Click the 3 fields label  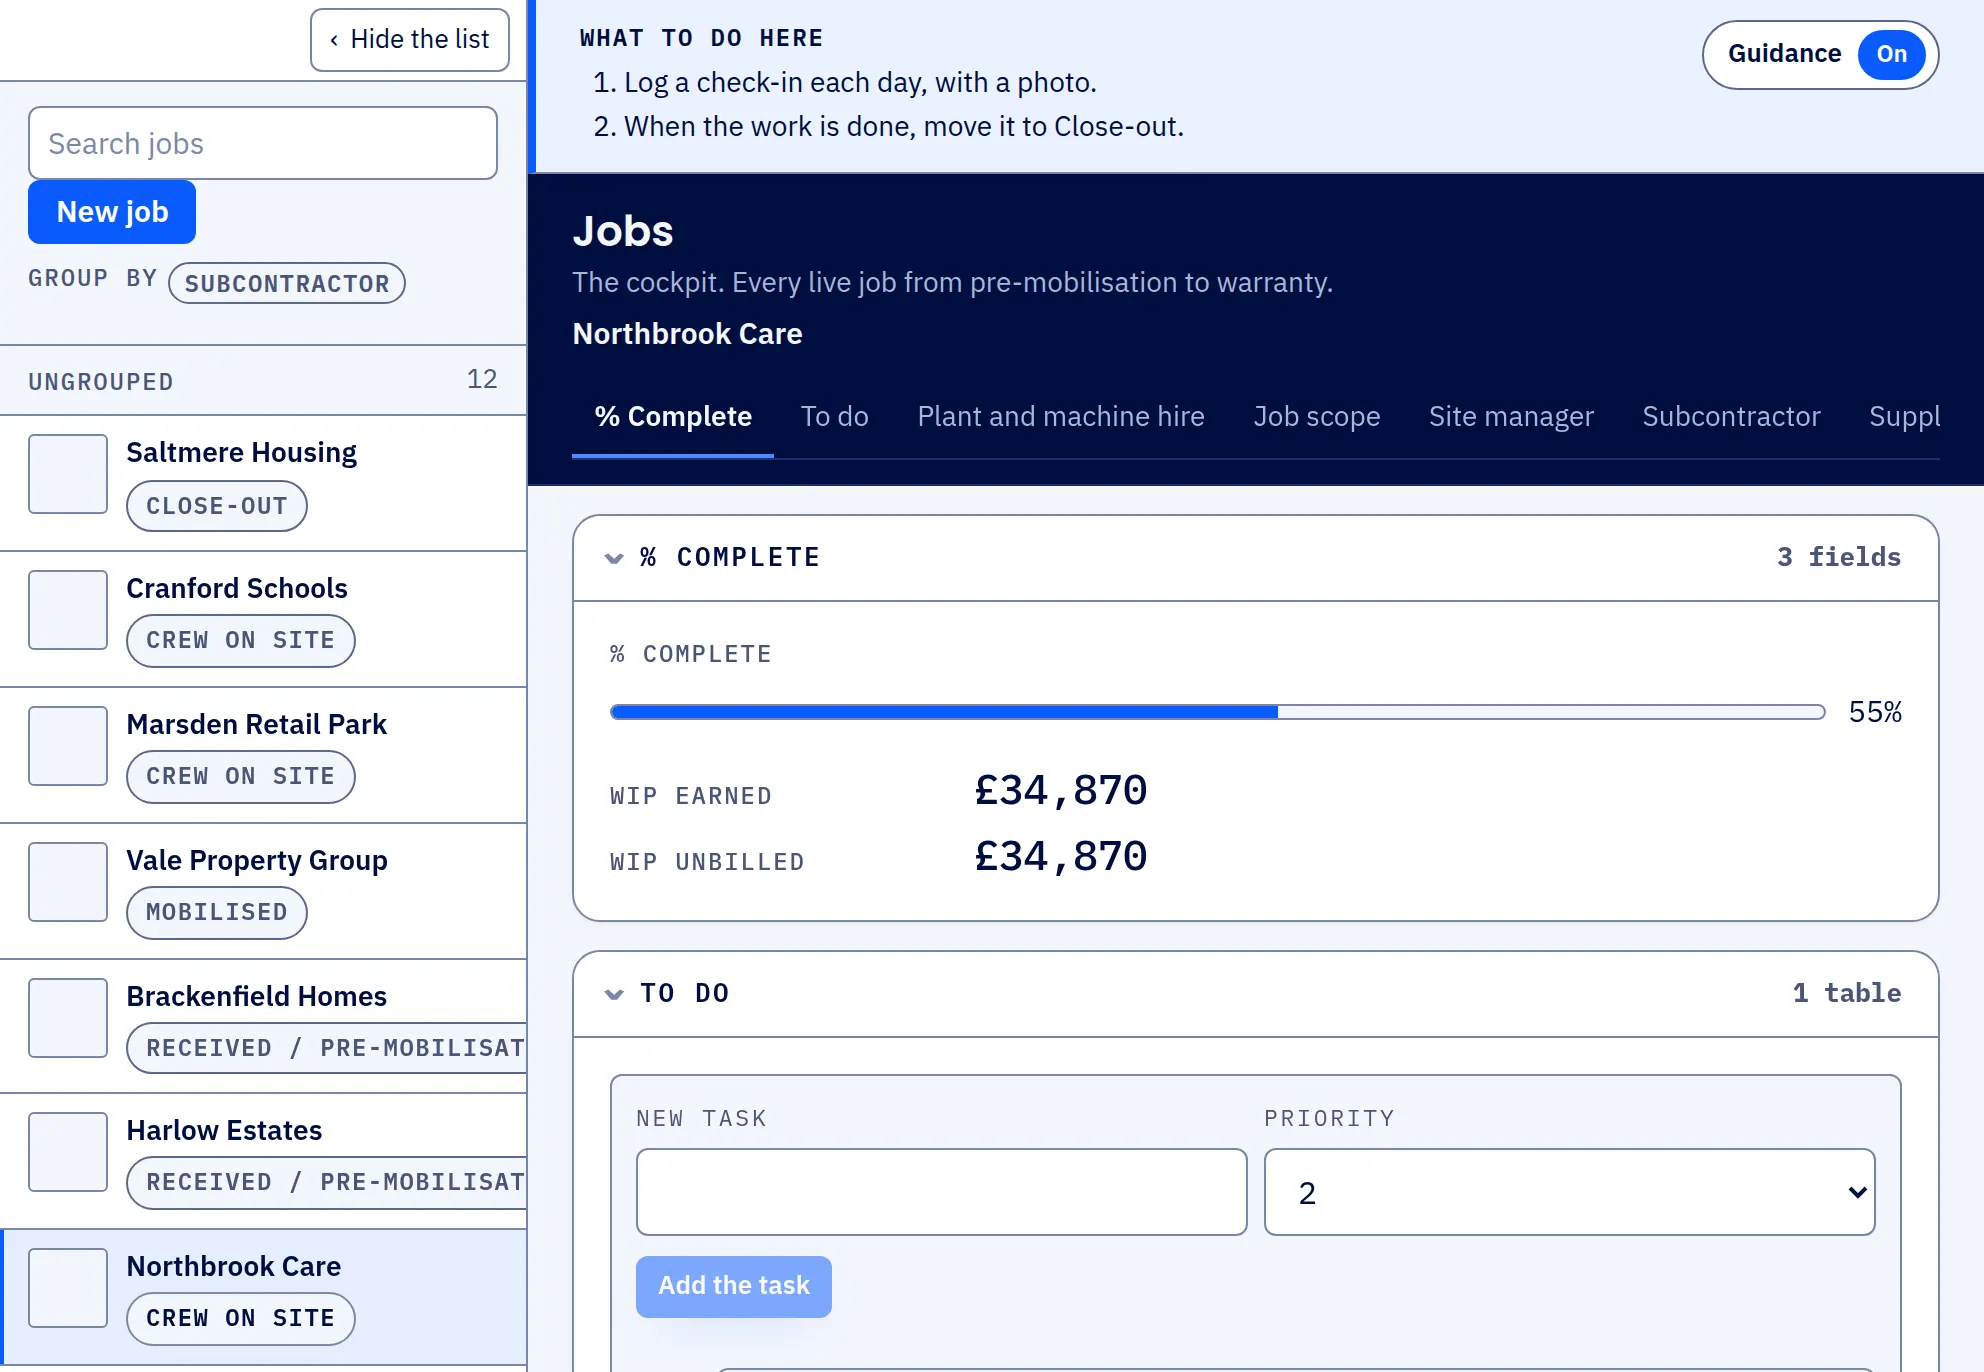point(1839,557)
